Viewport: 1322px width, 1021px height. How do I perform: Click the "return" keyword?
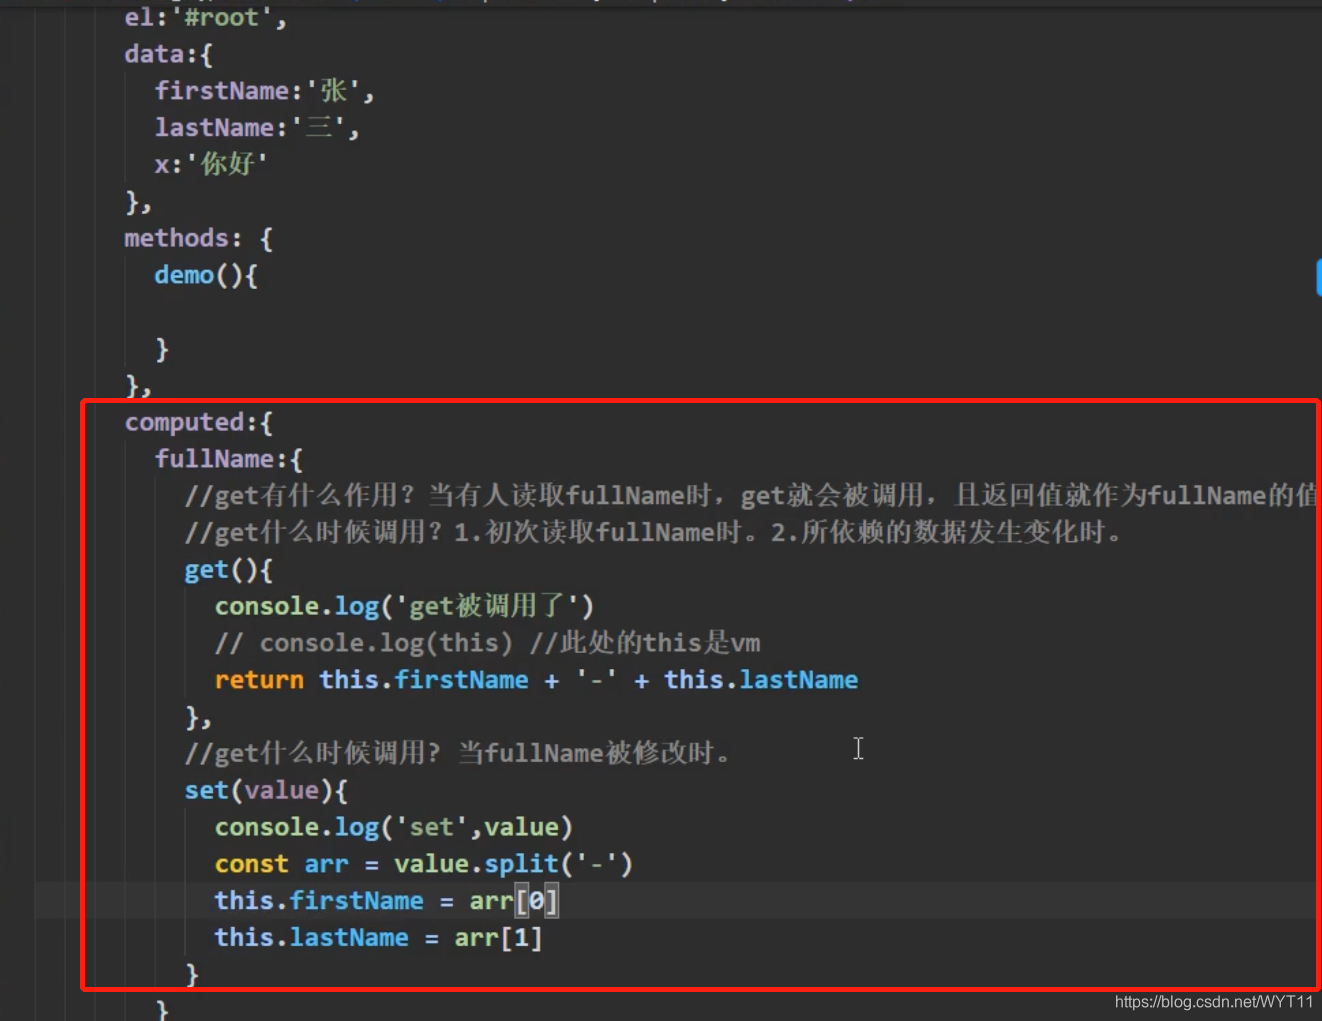pos(259,680)
